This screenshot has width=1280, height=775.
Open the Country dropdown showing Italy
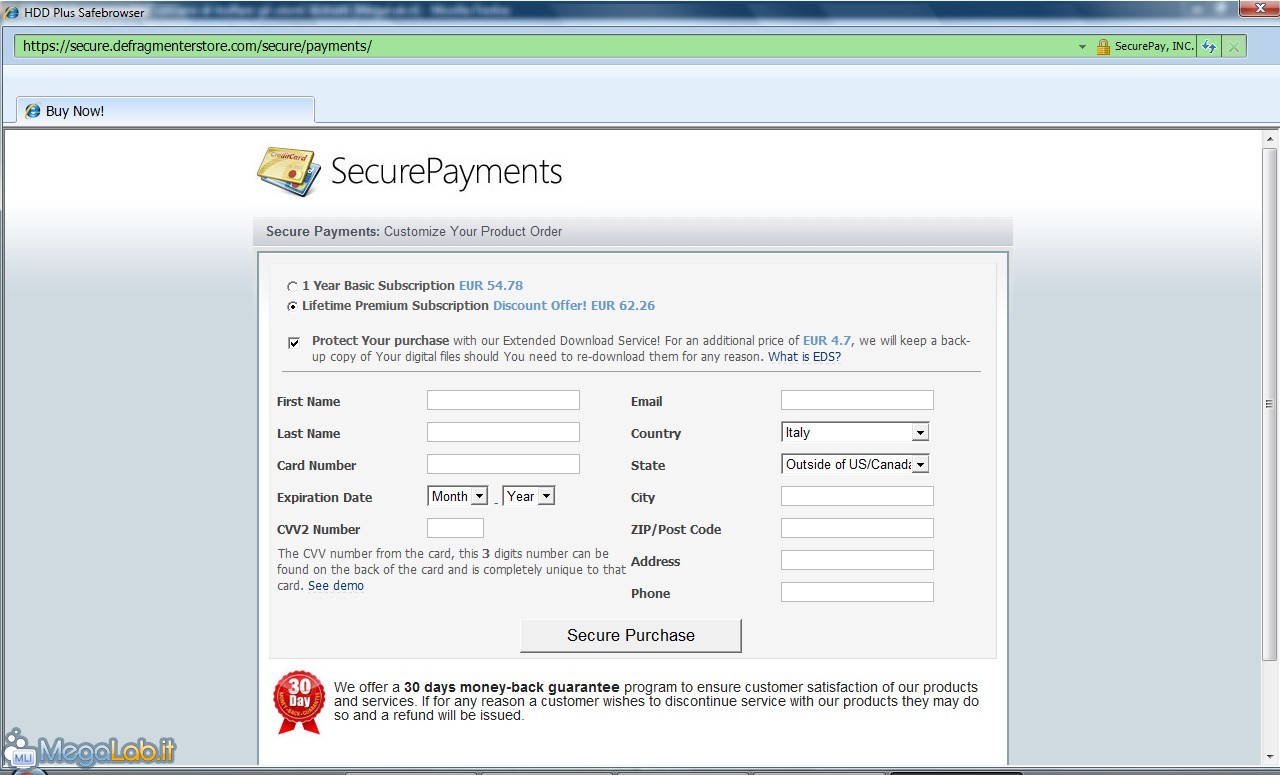coord(855,432)
